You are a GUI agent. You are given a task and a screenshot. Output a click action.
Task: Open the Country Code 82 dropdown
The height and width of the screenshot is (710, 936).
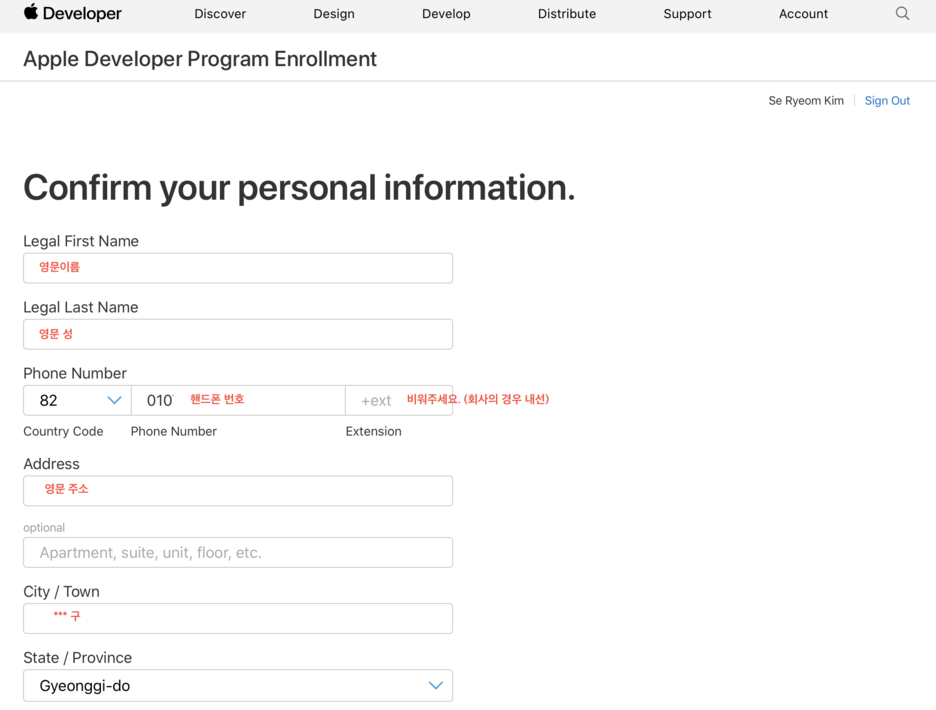point(77,401)
